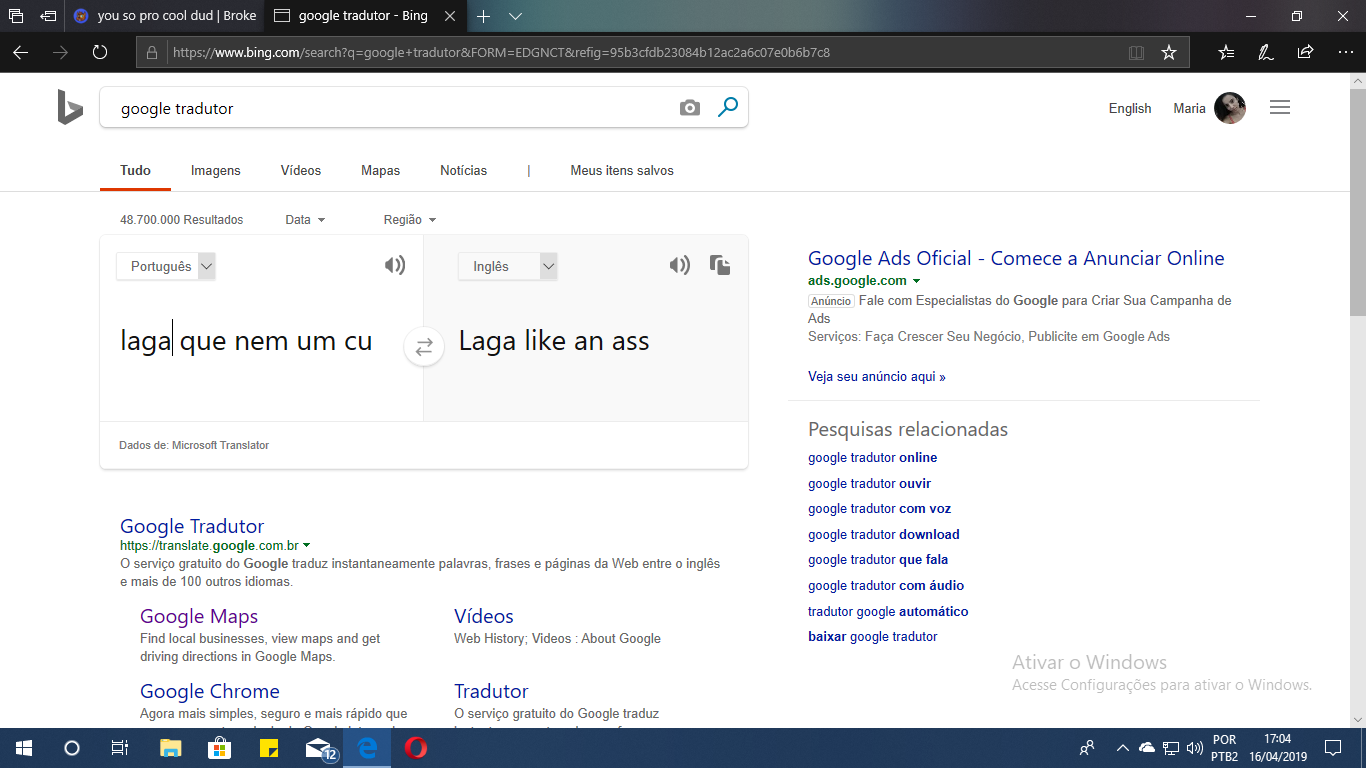Screen dimensions: 1366x768
Task: Add page to favorites with the star icon
Action: pyautogui.click(x=1169, y=52)
